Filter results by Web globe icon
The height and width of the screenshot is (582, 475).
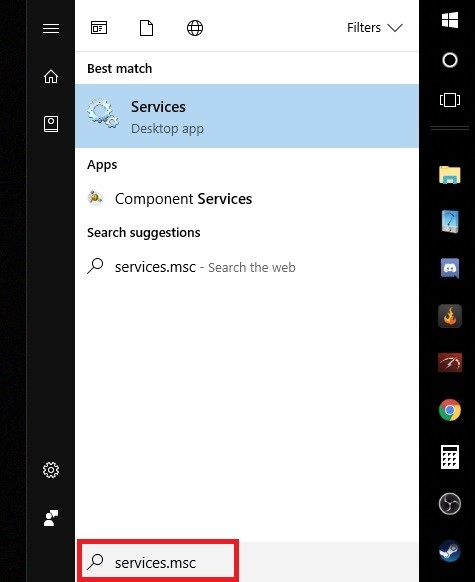195,28
